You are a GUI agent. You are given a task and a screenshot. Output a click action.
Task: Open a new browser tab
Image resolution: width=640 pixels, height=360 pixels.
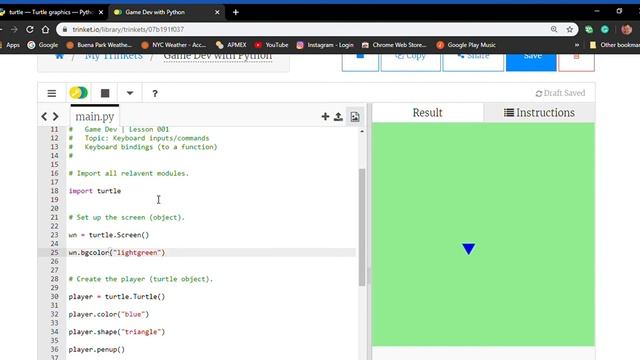(236, 12)
